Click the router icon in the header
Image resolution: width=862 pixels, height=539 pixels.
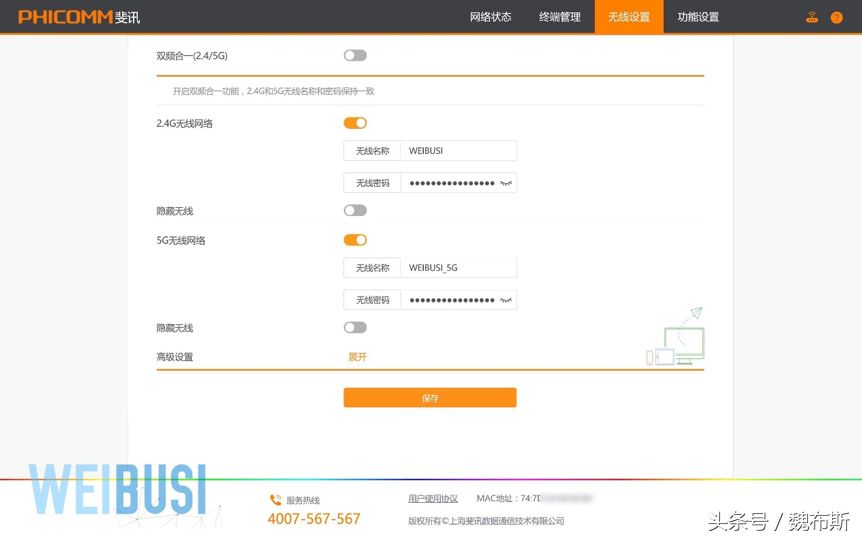click(812, 17)
